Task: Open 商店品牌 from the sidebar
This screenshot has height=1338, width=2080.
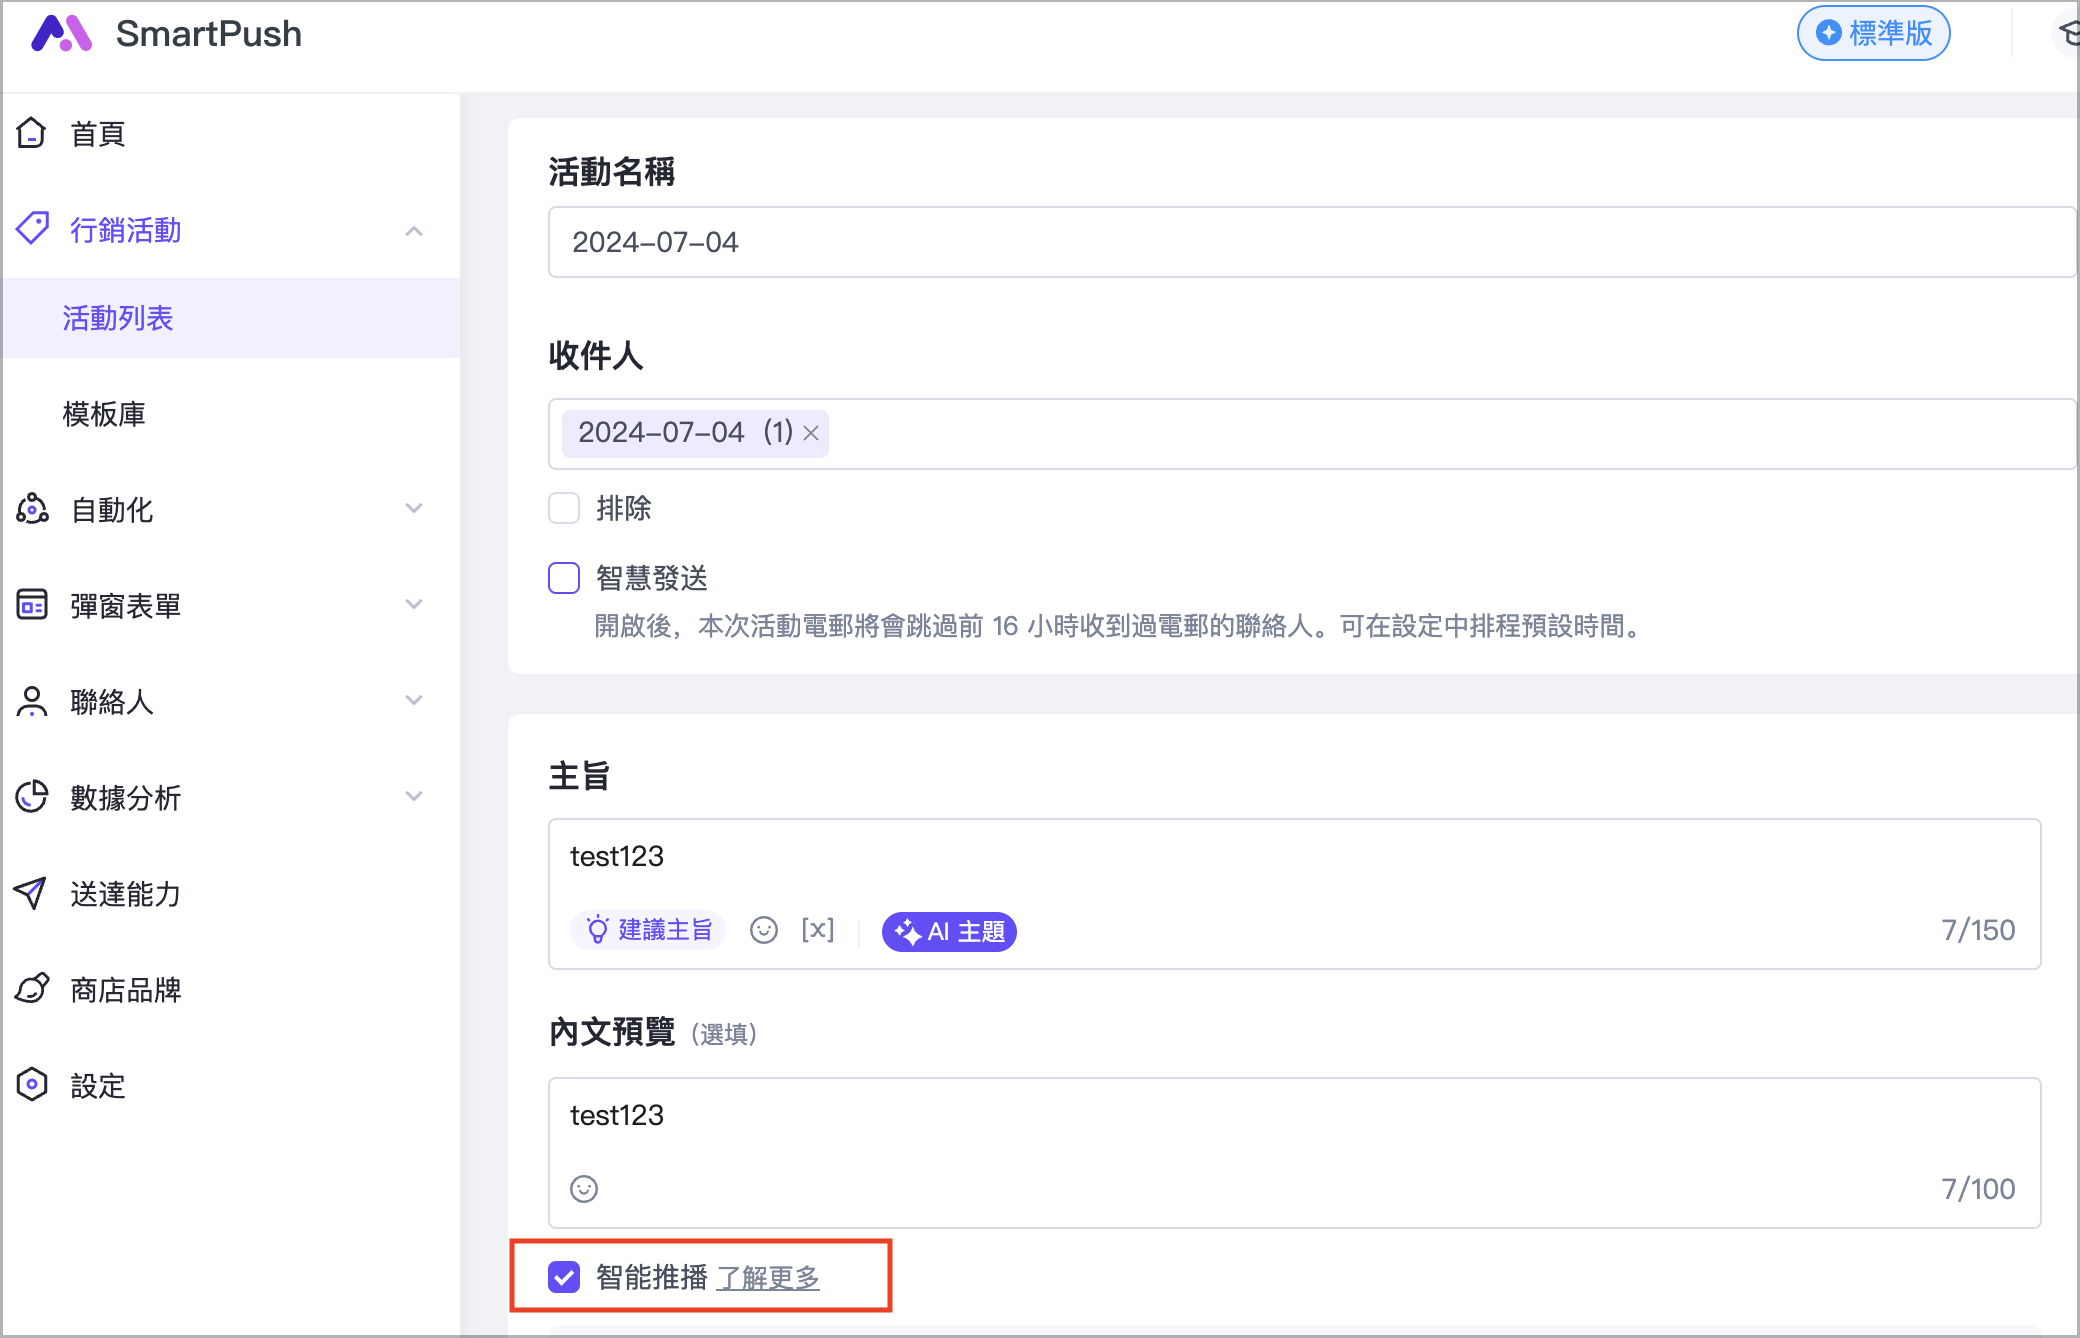Action: coord(125,990)
